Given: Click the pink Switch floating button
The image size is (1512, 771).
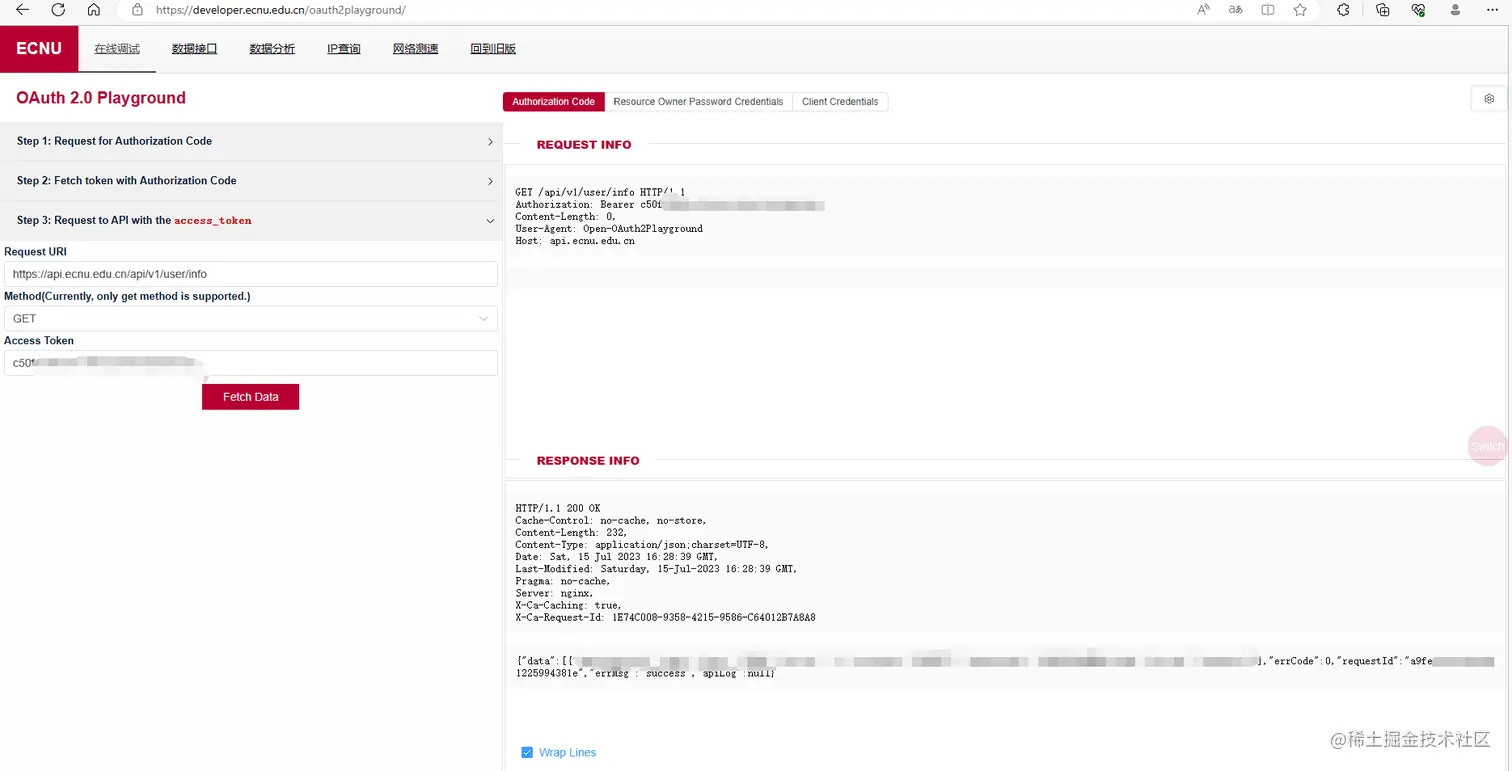Looking at the screenshot, I should point(1487,446).
